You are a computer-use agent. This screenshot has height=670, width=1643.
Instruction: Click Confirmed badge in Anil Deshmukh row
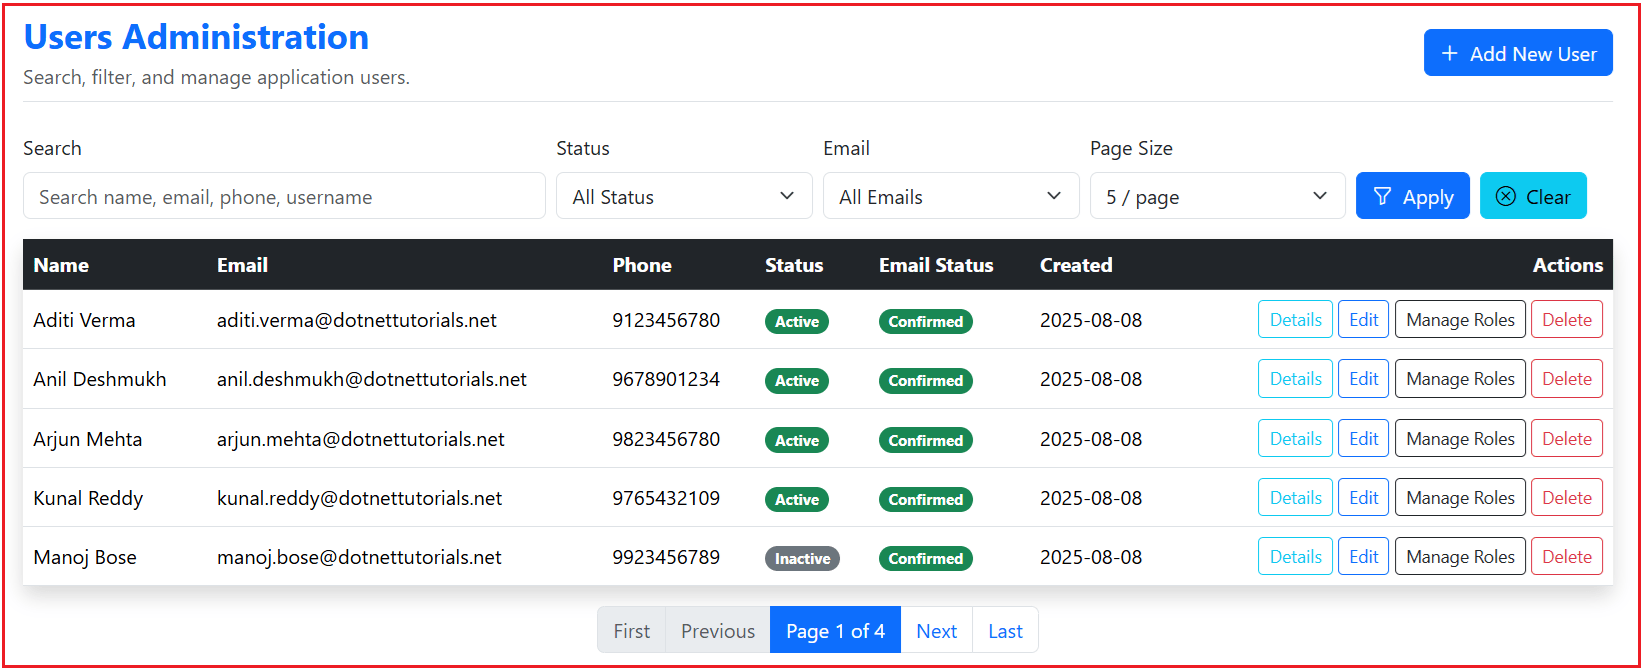coord(926,381)
